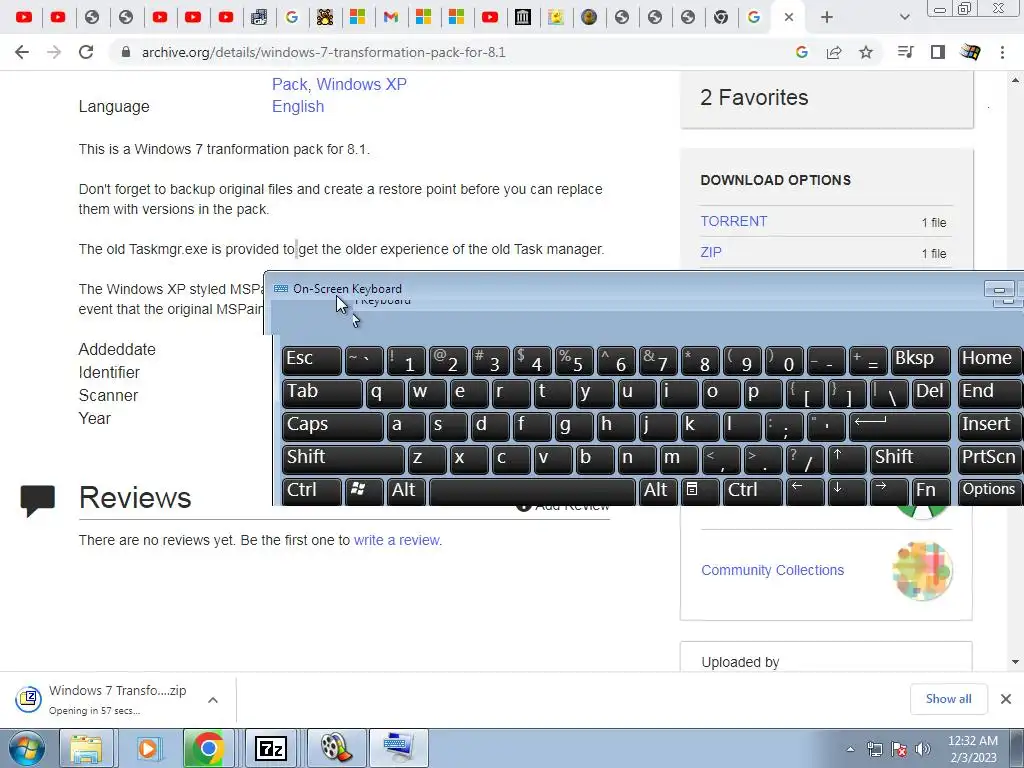1024x768 pixels.
Task: Tap the Windows logo key on On-Screen Keyboard
Action: [x=363, y=491]
